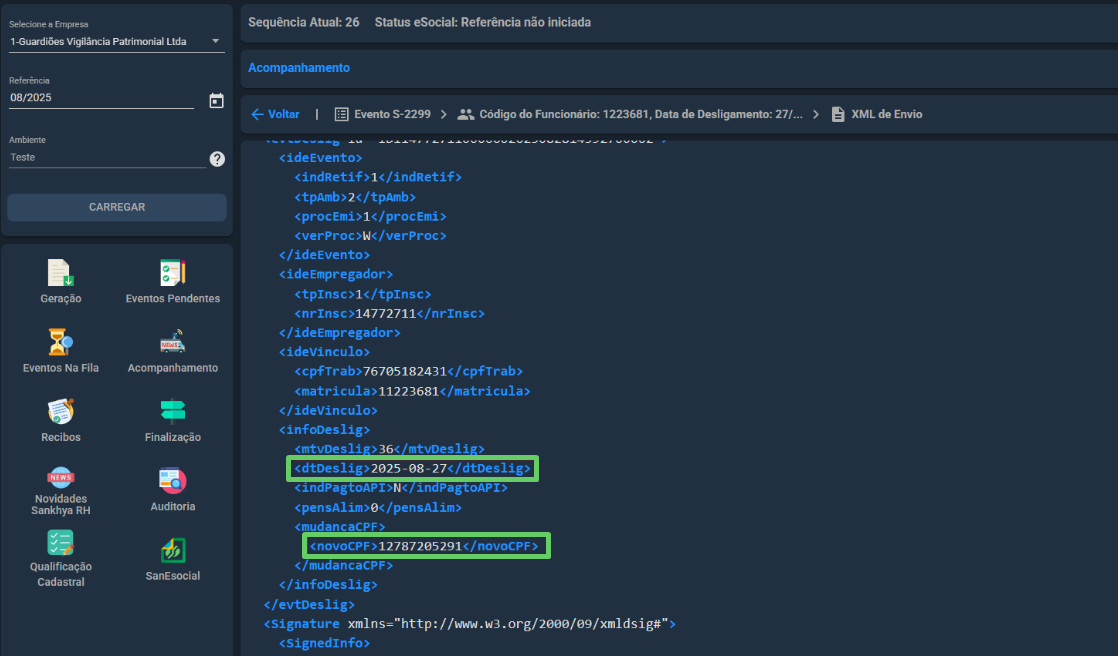This screenshot has height=656, width=1118.
Task: Click the tpAmb line
Action: click(355, 197)
